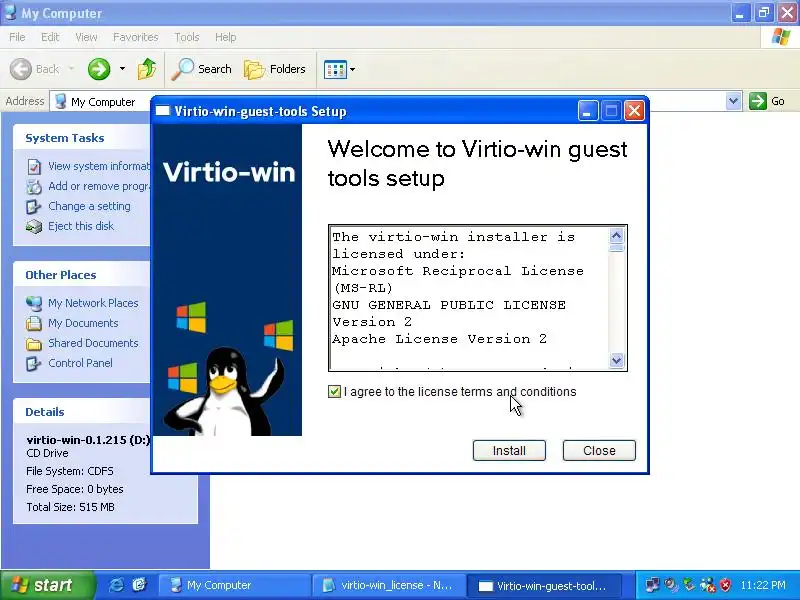This screenshot has height=600, width=800.
Task: Open 'Control Panel' link in Other Places
Action: (x=80, y=363)
